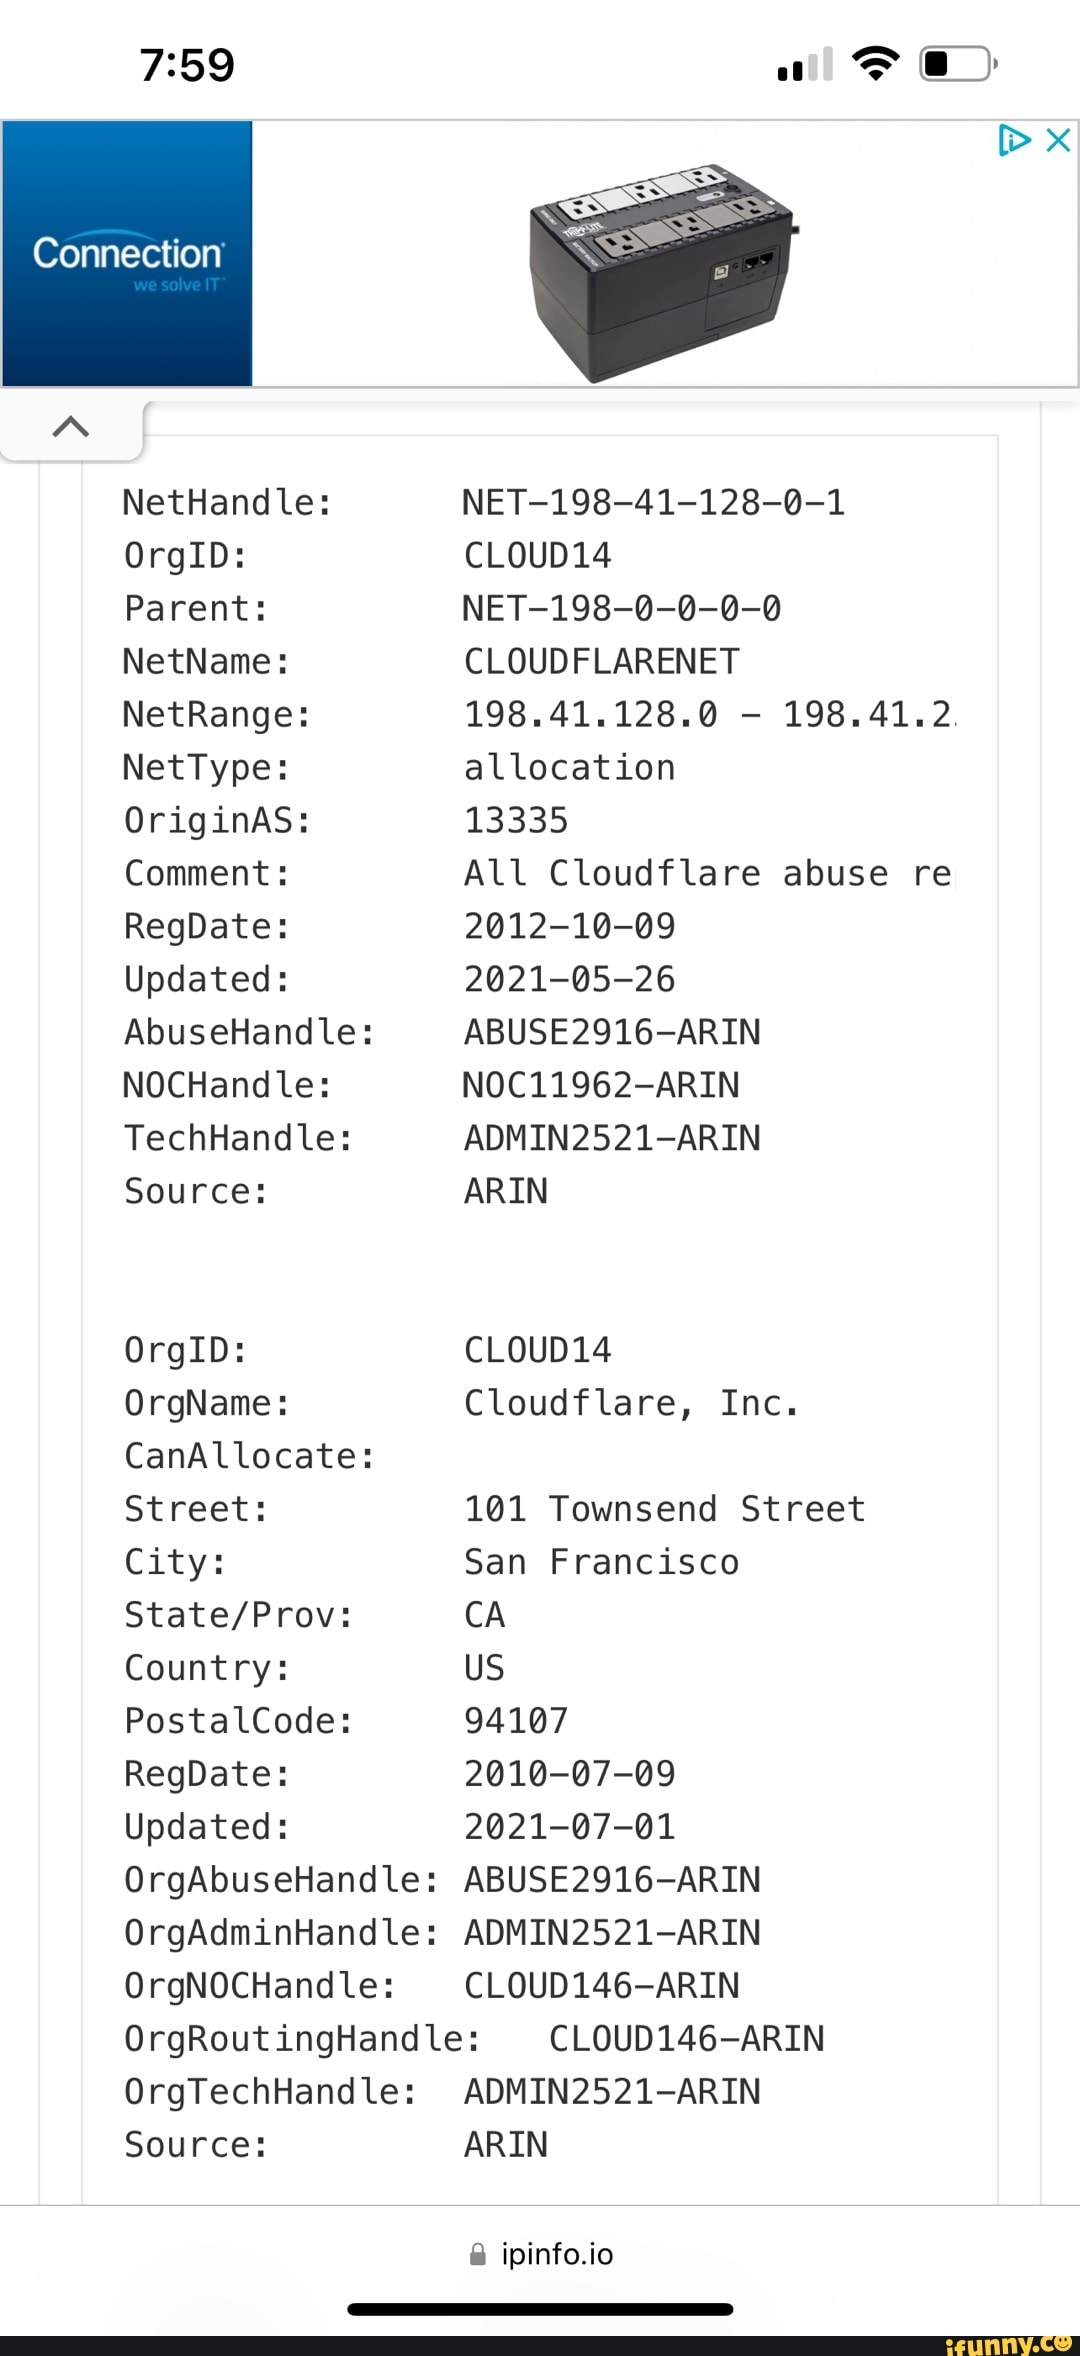Close the ad with the X icon
Image resolution: width=1080 pixels, height=2356 pixels.
[1058, 140]
